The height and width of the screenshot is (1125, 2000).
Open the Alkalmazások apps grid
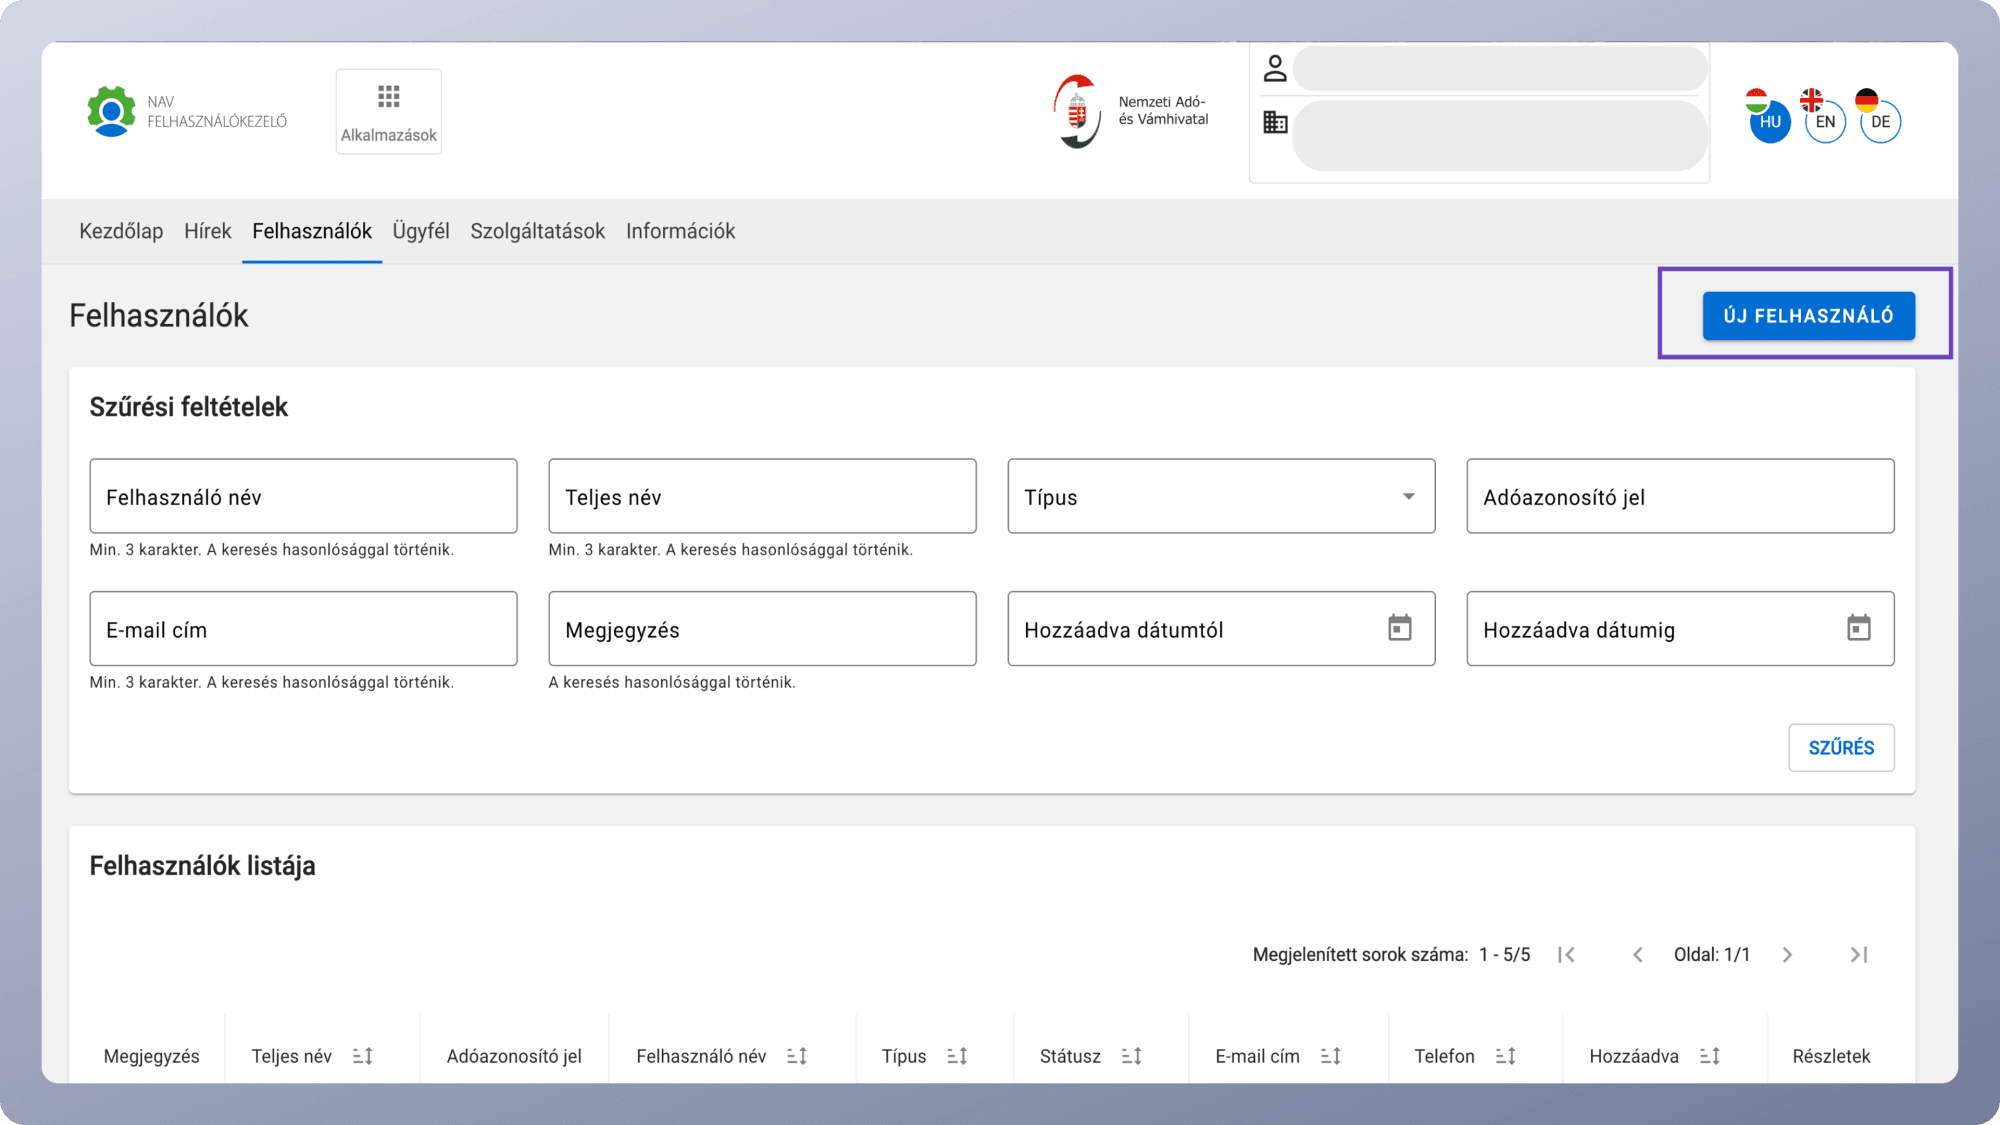point(388,112)
